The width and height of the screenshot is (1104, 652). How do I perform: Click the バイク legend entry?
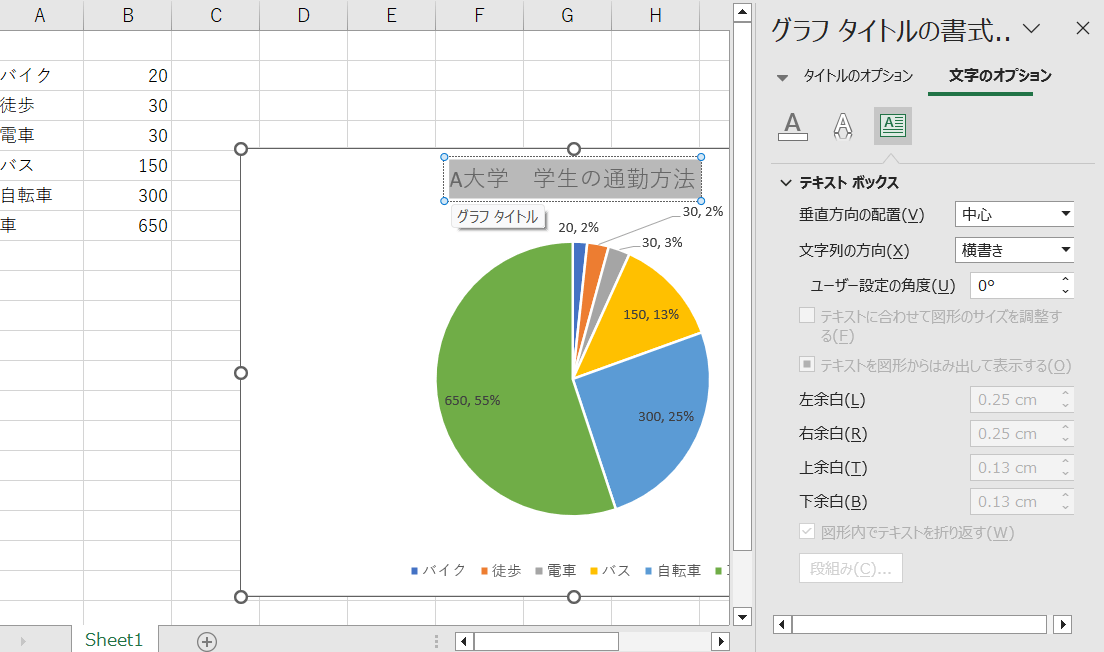[438, 570]
